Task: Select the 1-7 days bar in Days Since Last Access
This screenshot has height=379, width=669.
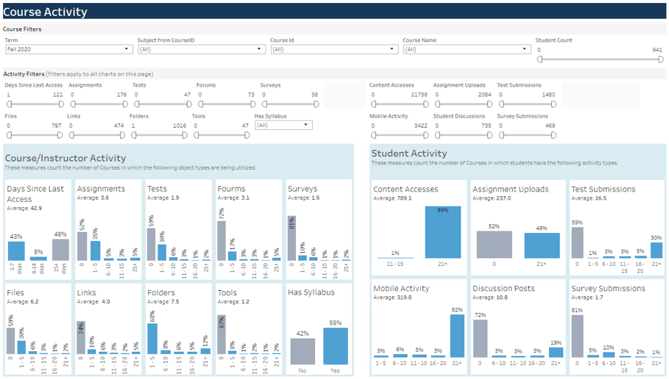Action: click(16, 251)
